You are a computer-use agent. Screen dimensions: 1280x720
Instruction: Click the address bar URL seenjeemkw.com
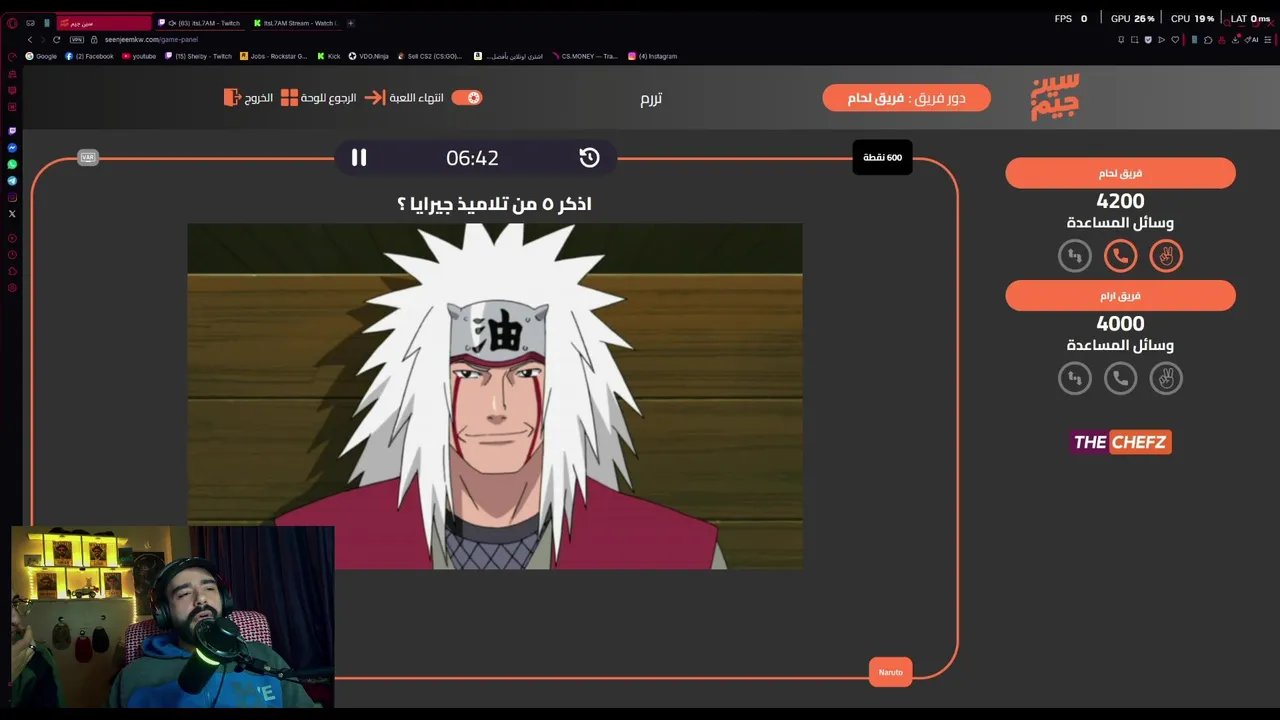[x=151, y=40]
